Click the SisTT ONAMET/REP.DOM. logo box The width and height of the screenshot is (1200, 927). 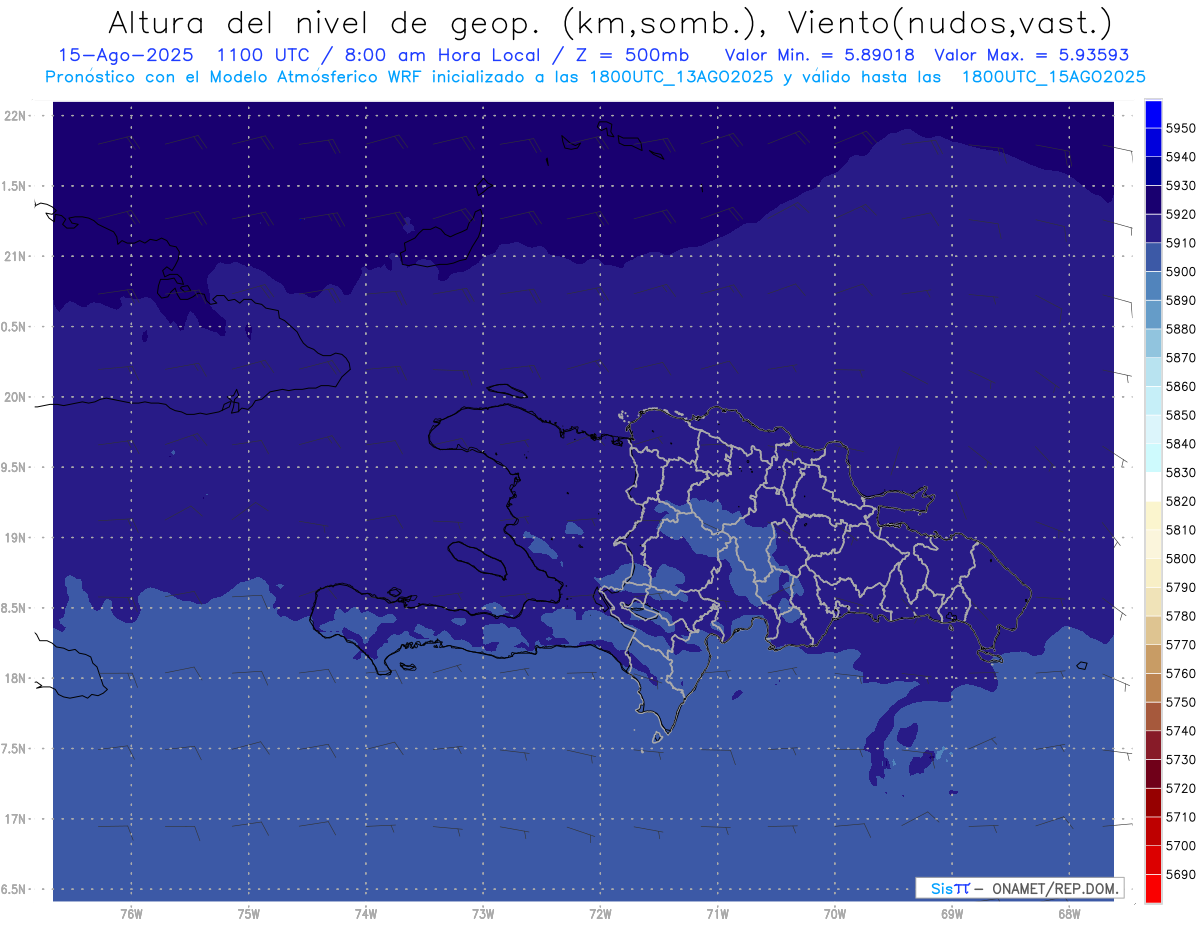[x=1019, y=888]
